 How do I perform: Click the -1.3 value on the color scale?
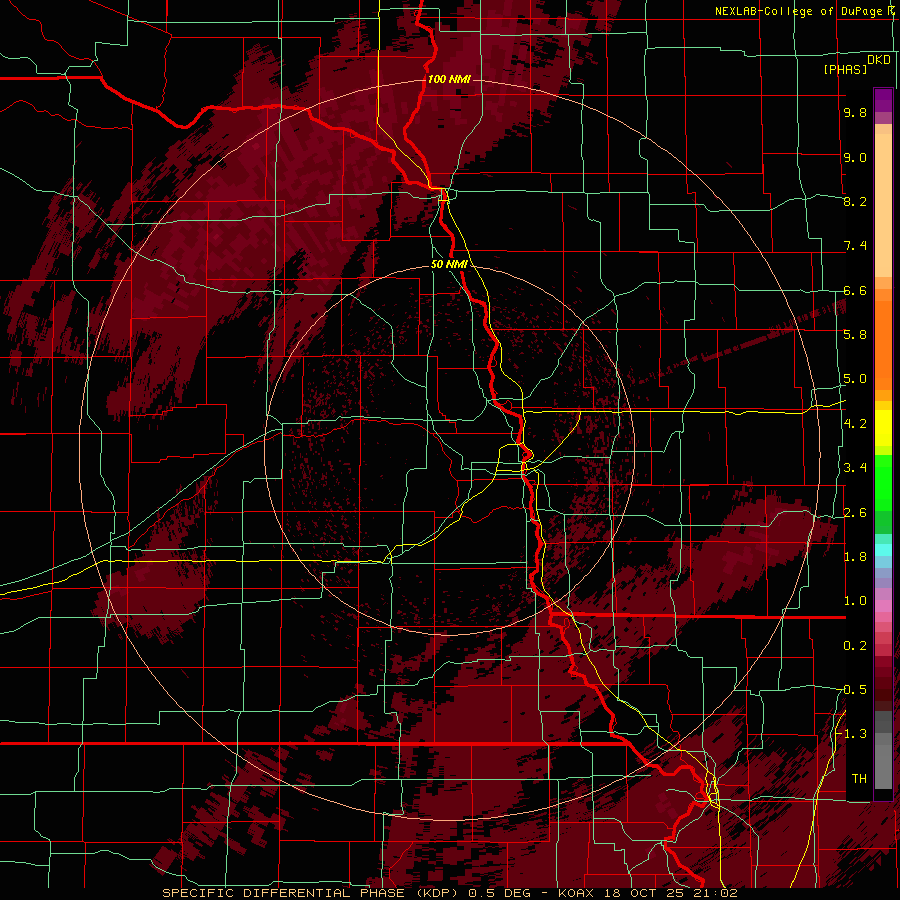coord(852,734)
